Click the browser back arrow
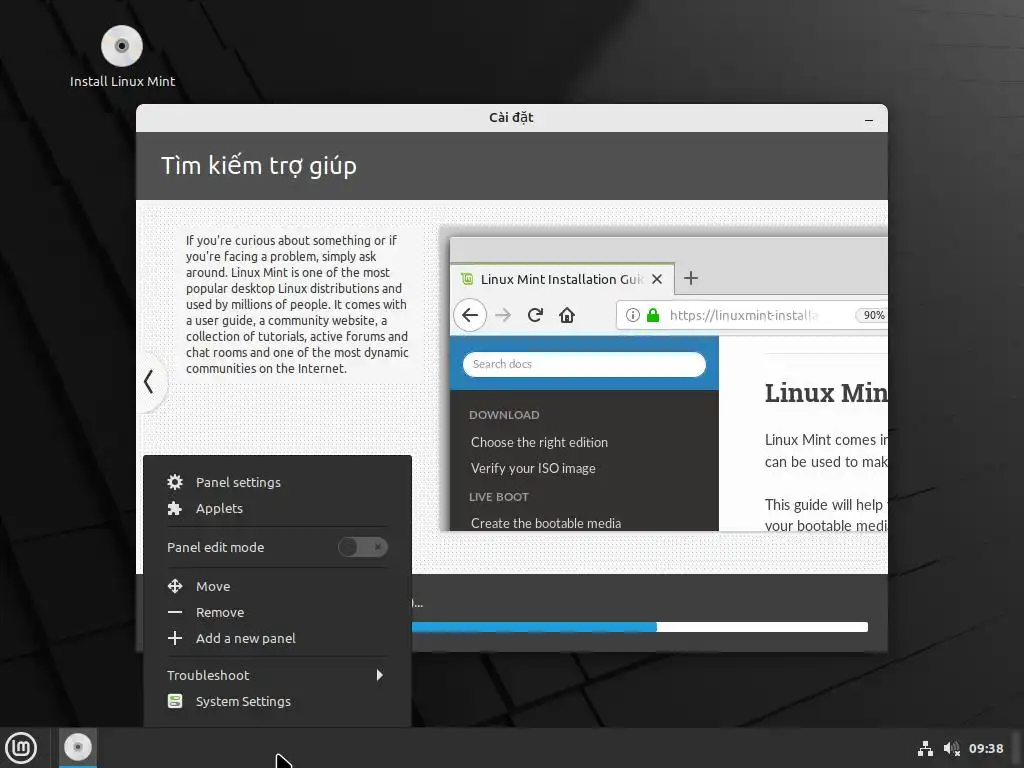 click(470, 315)
